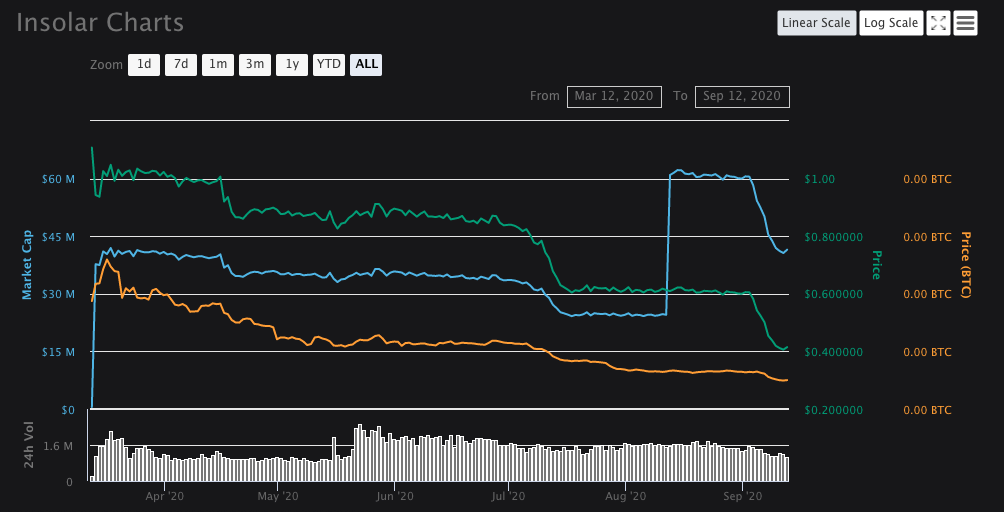1004x512 pixels.
Task: Click the $15 M market cap label
Action: 59,352
